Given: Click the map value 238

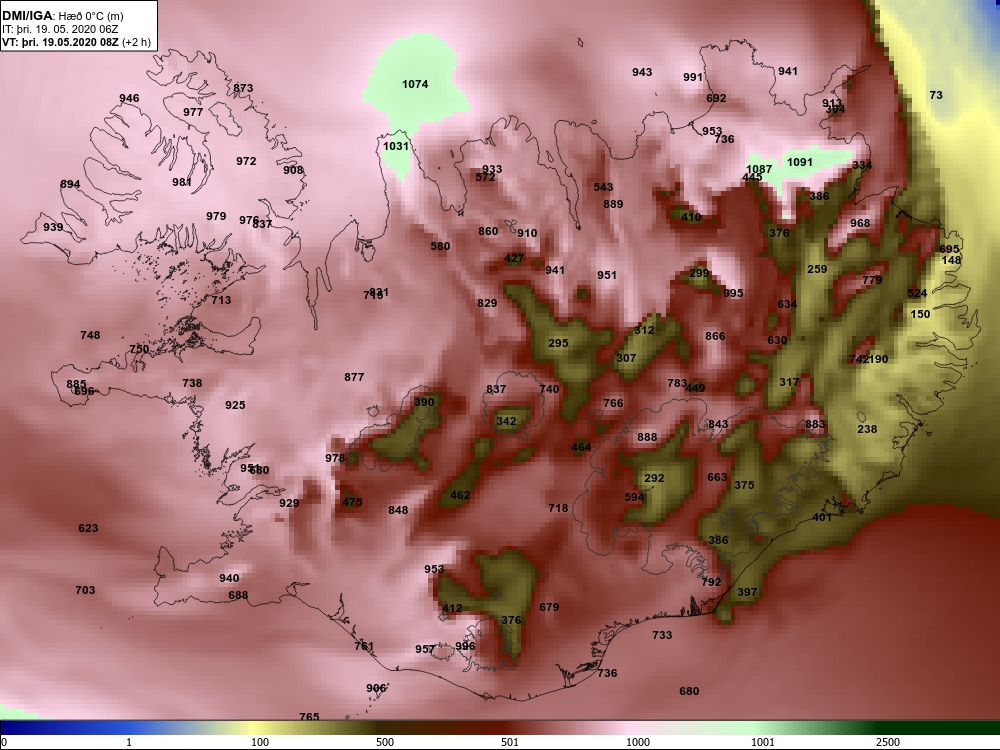Looking at the screenshot, I should [867, 429].
